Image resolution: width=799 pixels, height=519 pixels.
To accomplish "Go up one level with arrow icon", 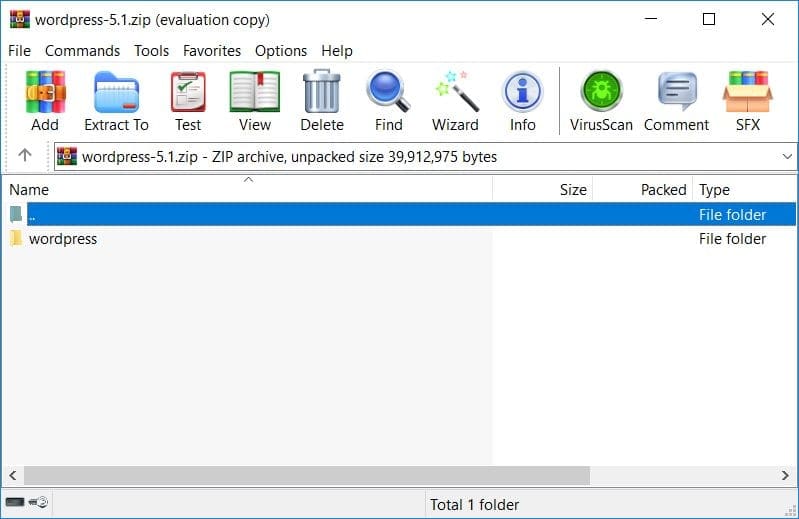I will point(24,155).
